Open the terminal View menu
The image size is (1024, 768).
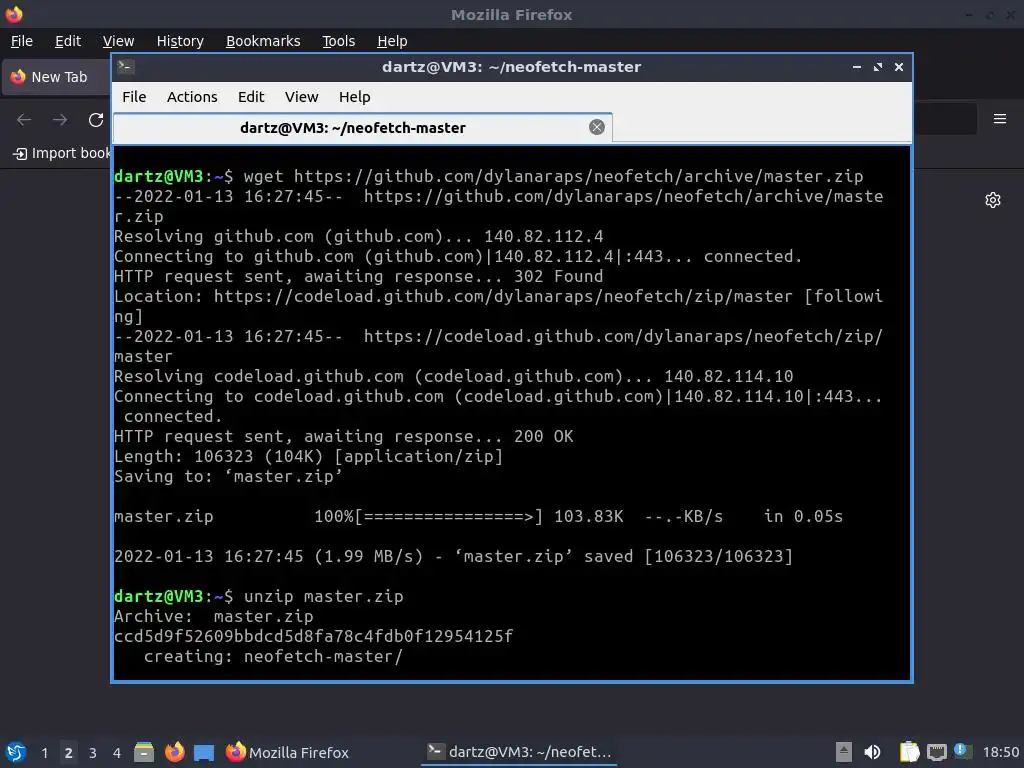click(x=301, y=97)
